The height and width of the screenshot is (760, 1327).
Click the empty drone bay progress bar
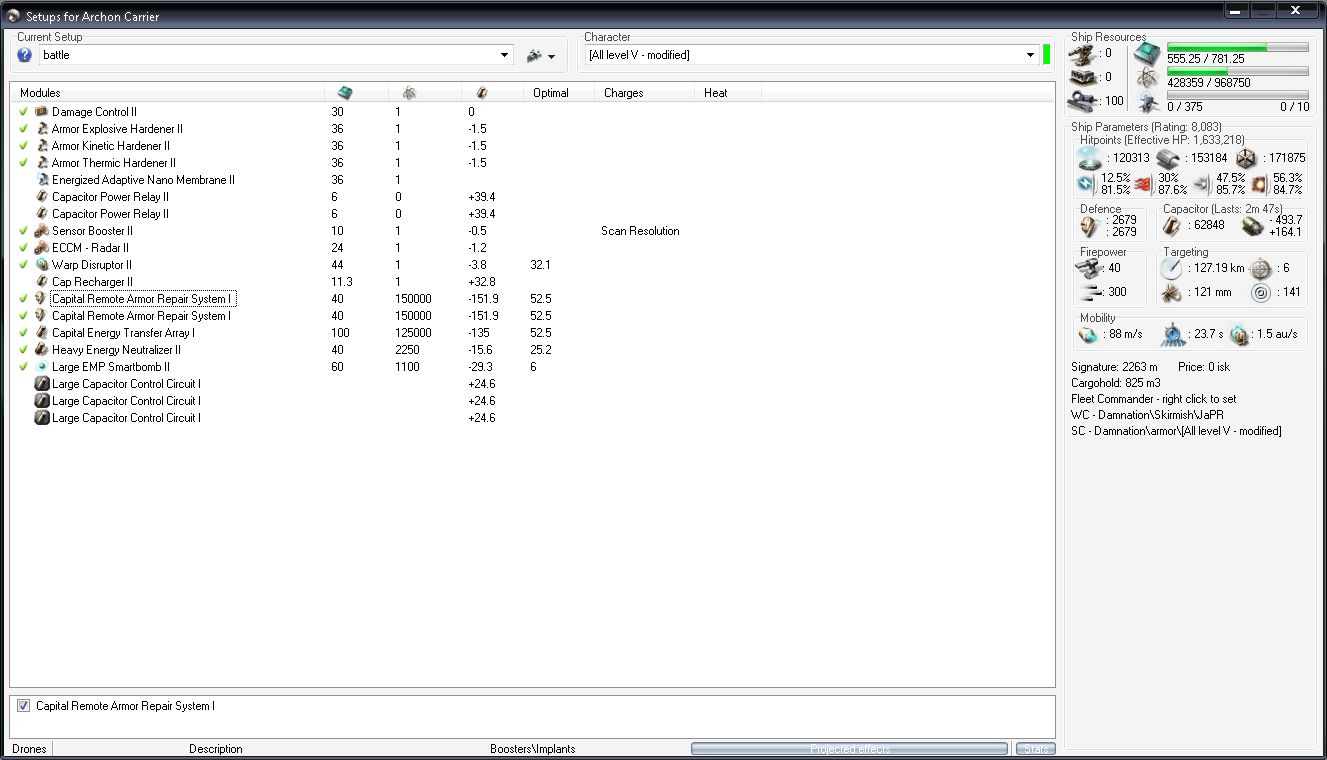tap(1237, 95)
